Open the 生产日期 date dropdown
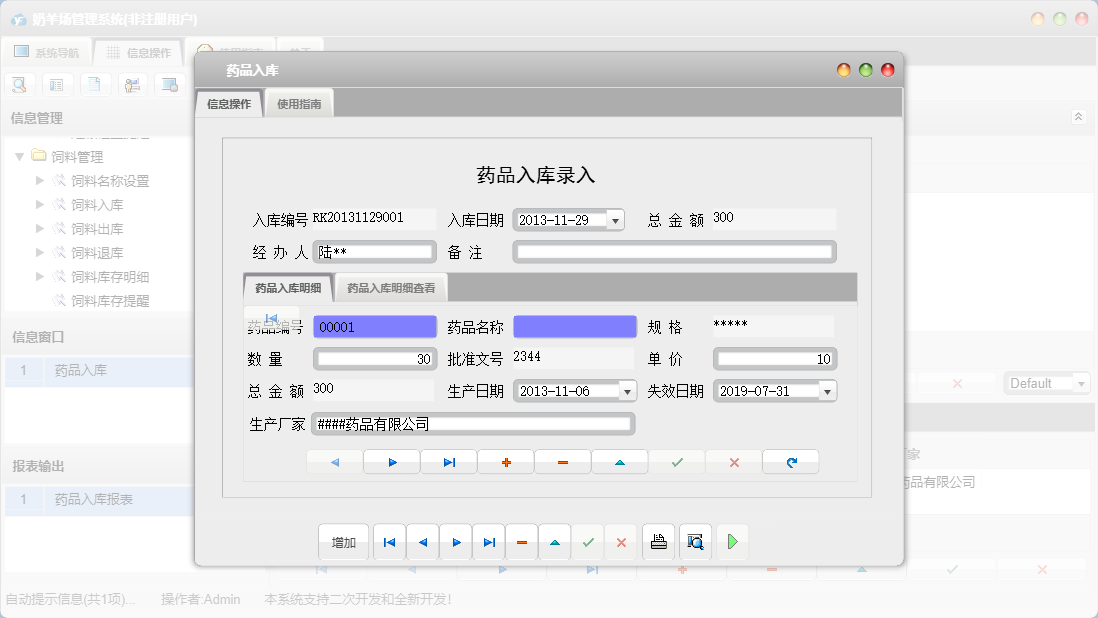Image resolution: width=1098 pixels, height=618 pixels. point(626,391)
